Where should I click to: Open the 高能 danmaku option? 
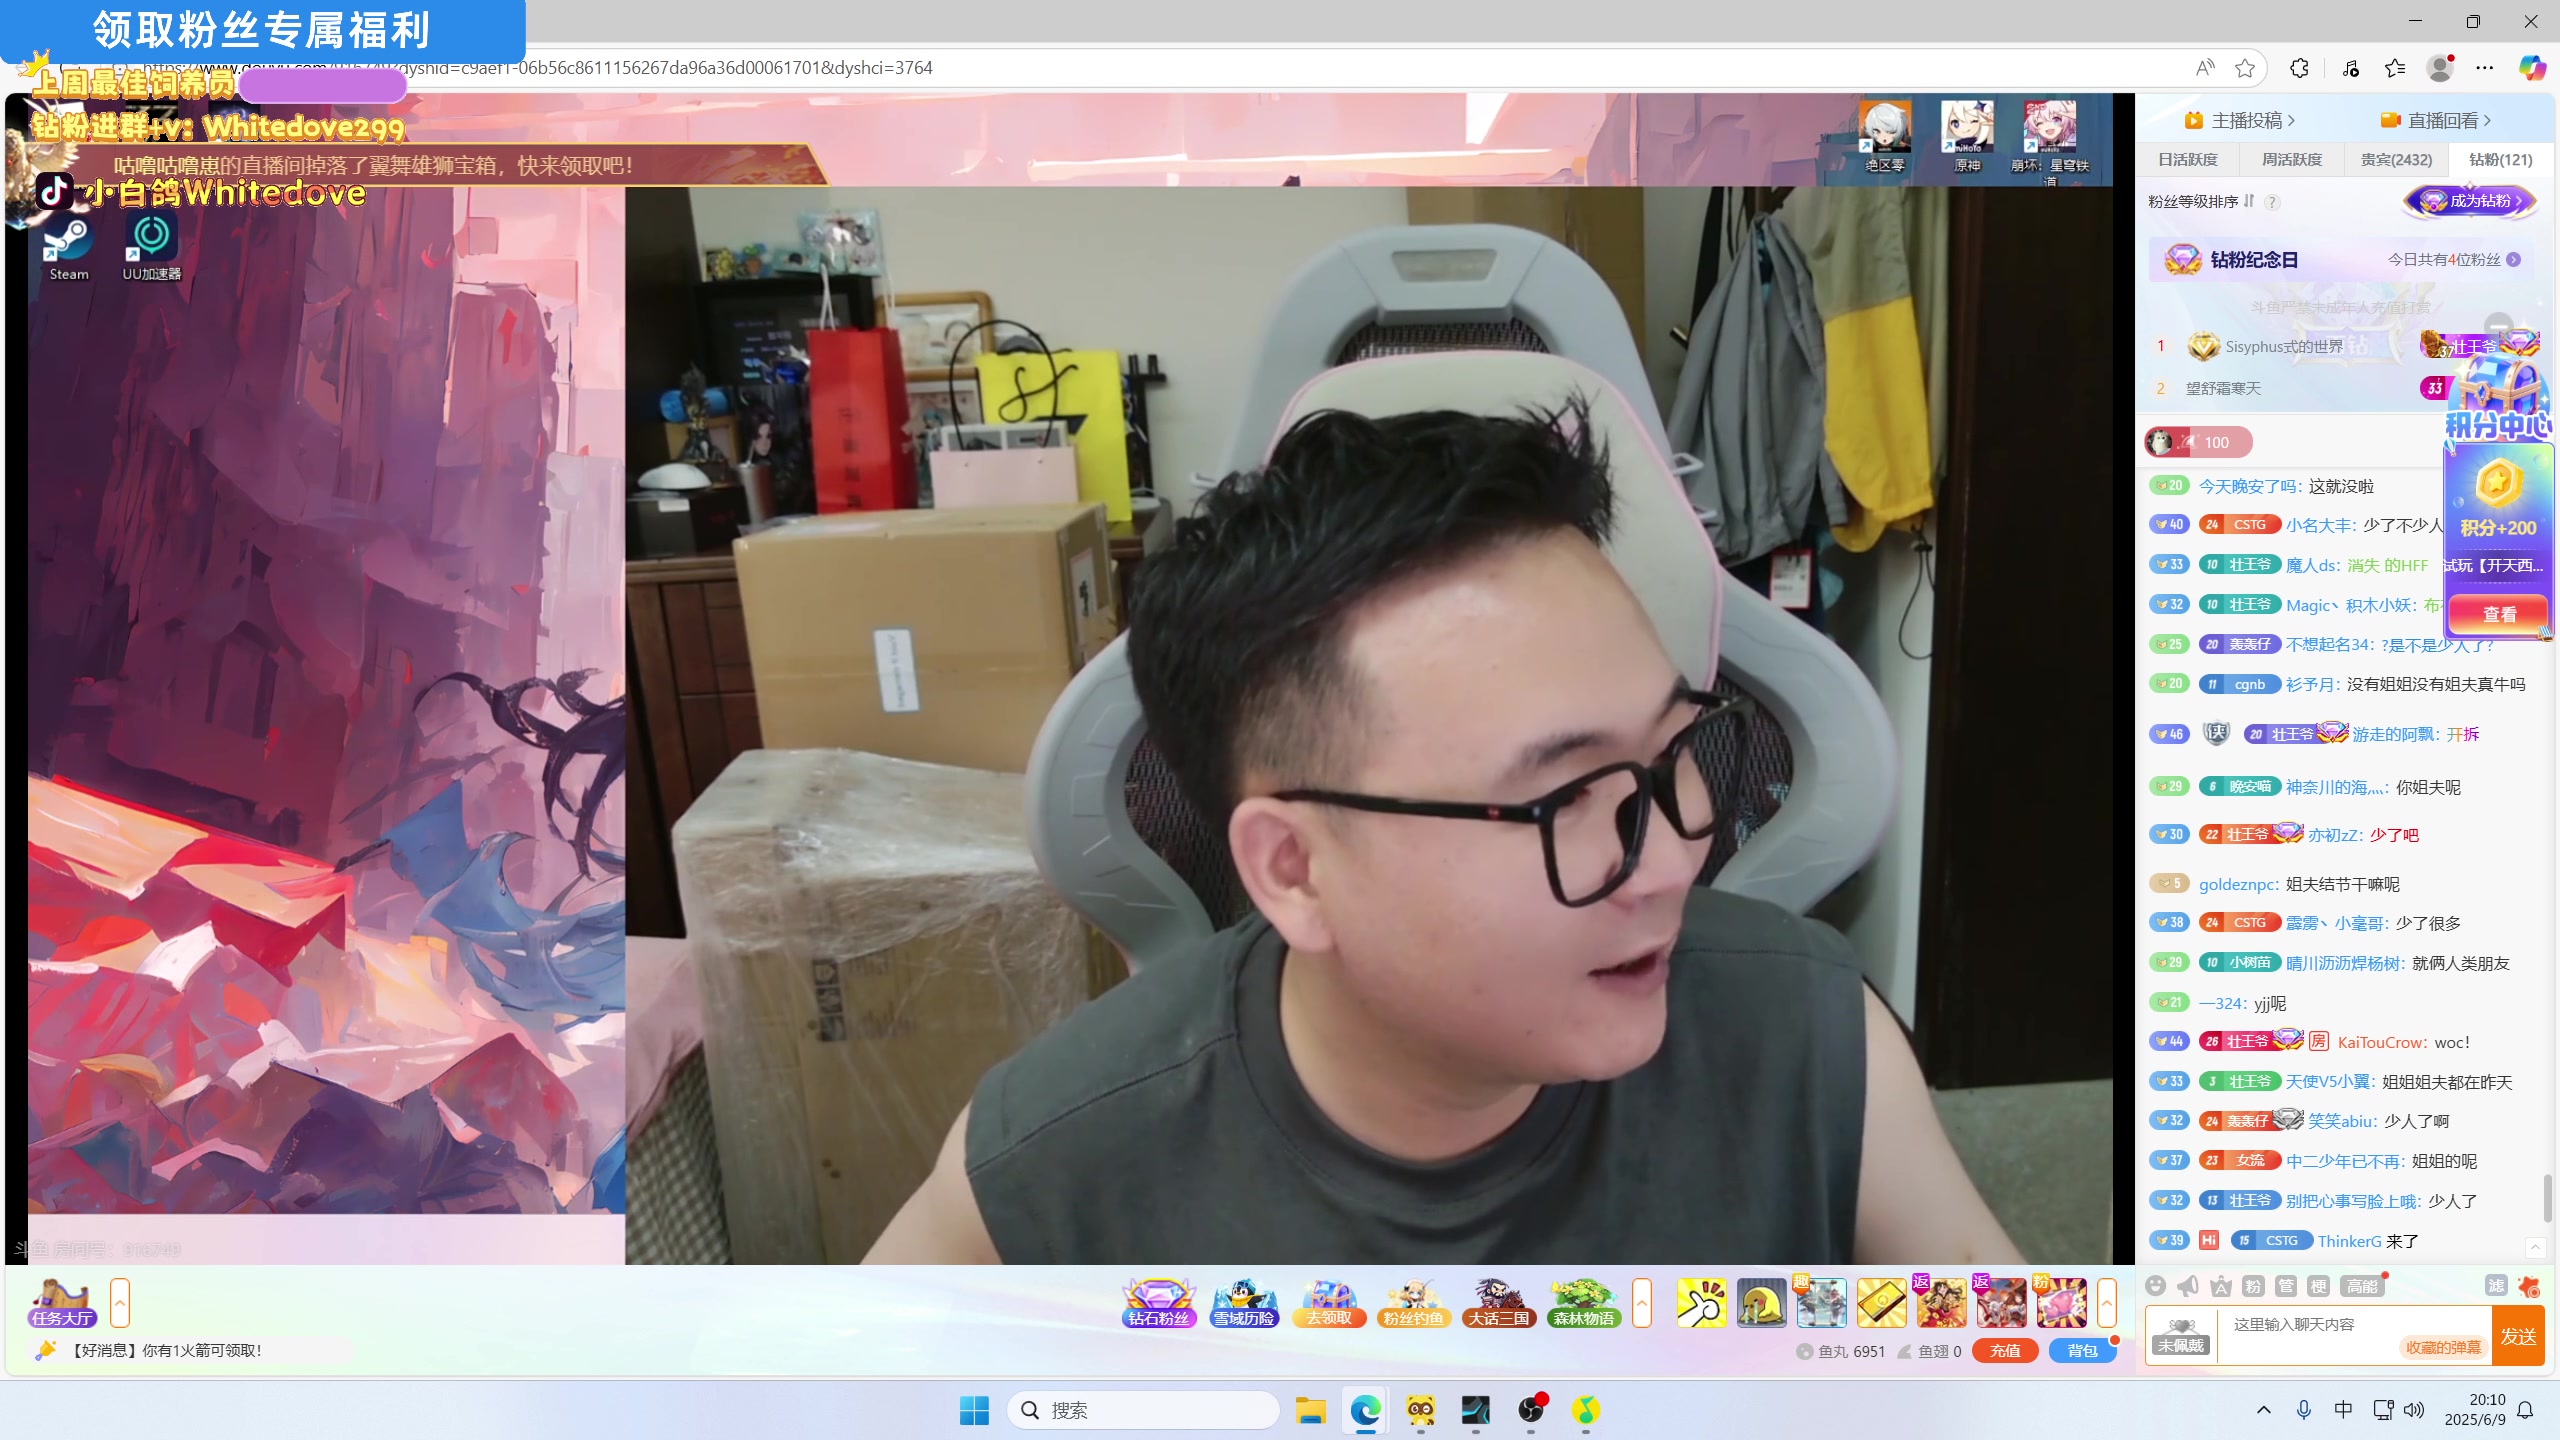[2362, 1286]
